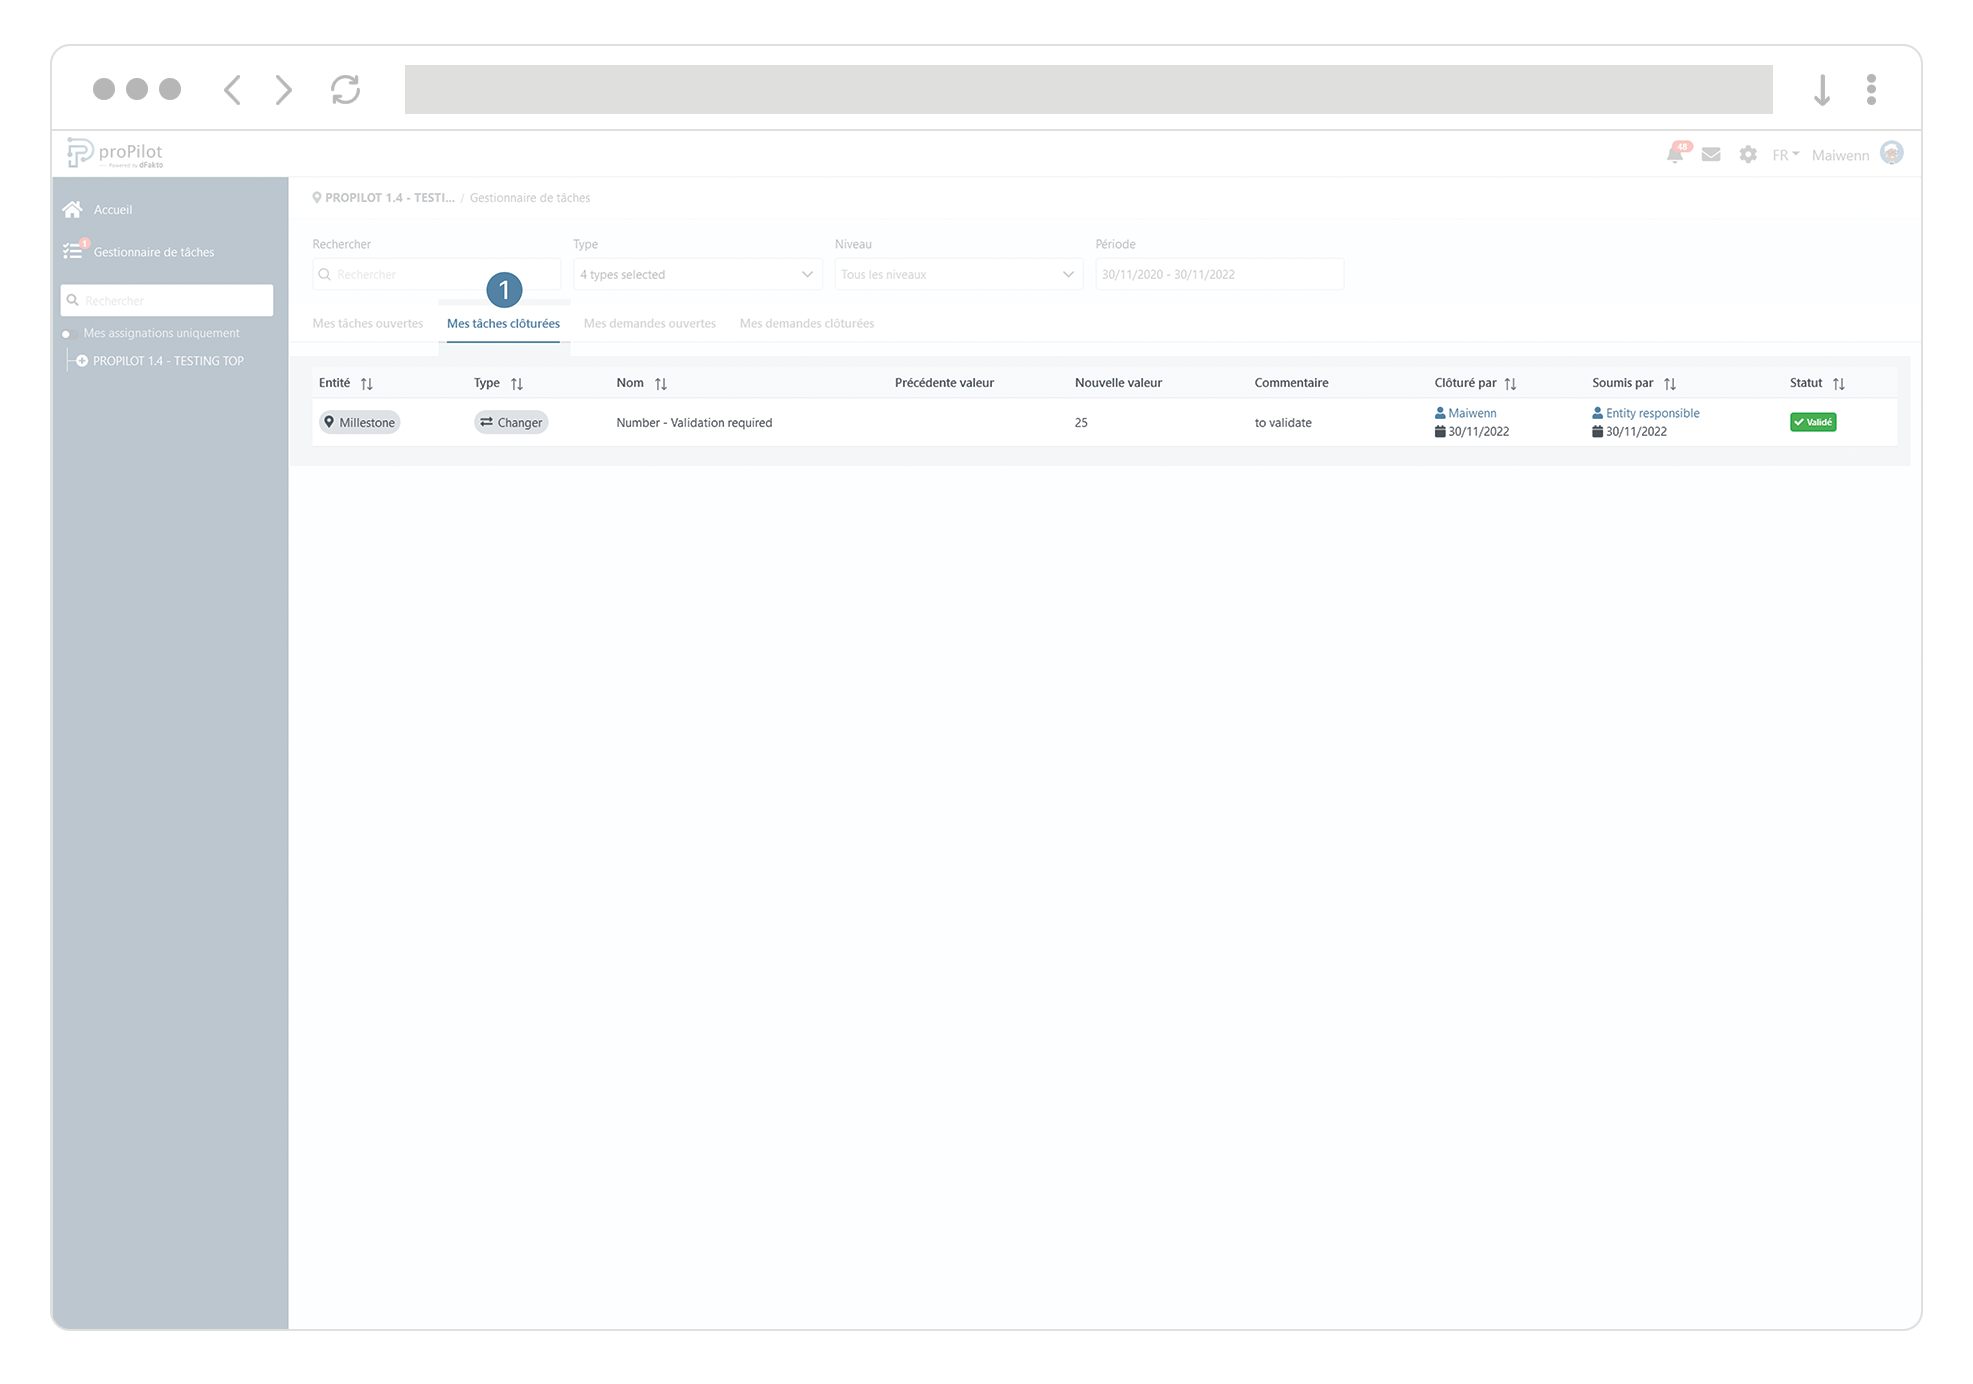Screen dimensions: 1973x1384
Task: Click the browser reload icon
Action: pyautogui.click(x=346, y=90)
